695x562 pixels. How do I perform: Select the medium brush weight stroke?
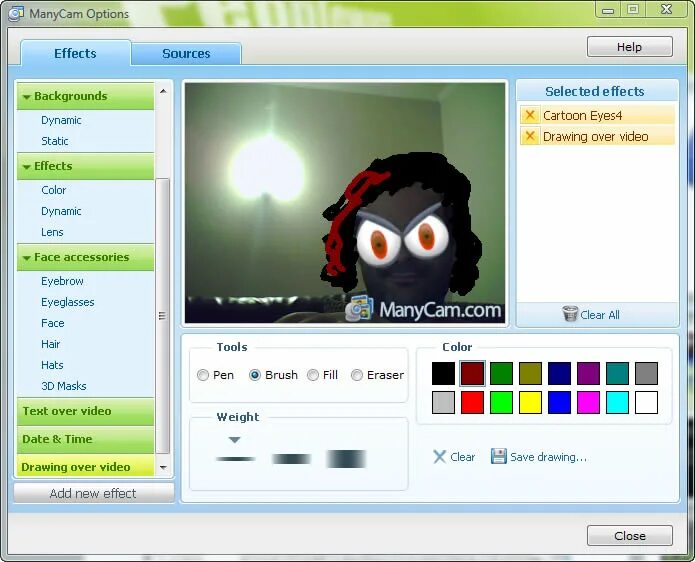click(291, 459)
